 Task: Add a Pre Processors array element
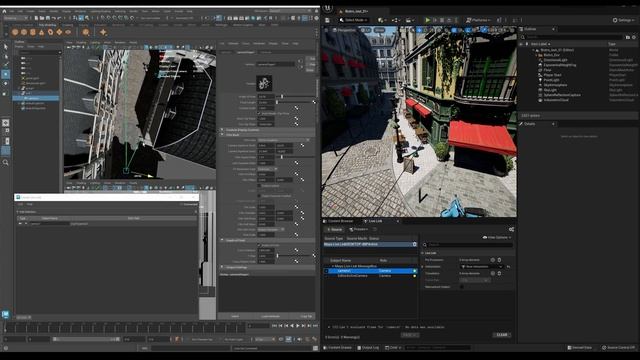pos(493,260)
